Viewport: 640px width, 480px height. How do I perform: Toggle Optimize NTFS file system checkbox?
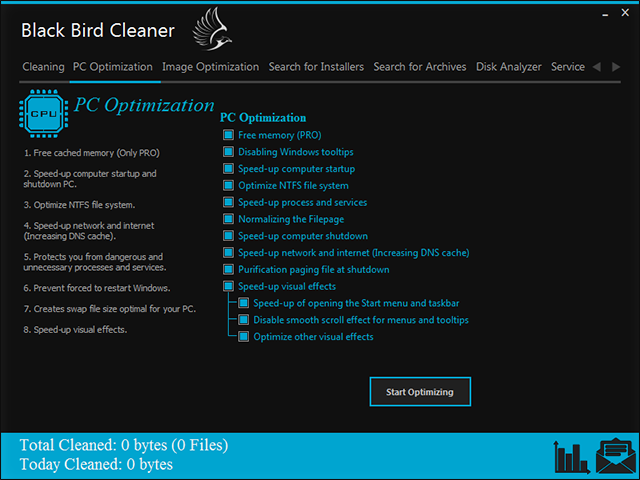[x=229, y=185]
